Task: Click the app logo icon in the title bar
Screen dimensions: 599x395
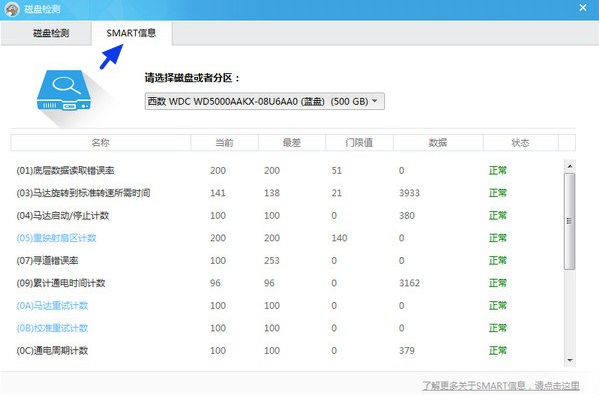Action: click(x=12, y=9)
